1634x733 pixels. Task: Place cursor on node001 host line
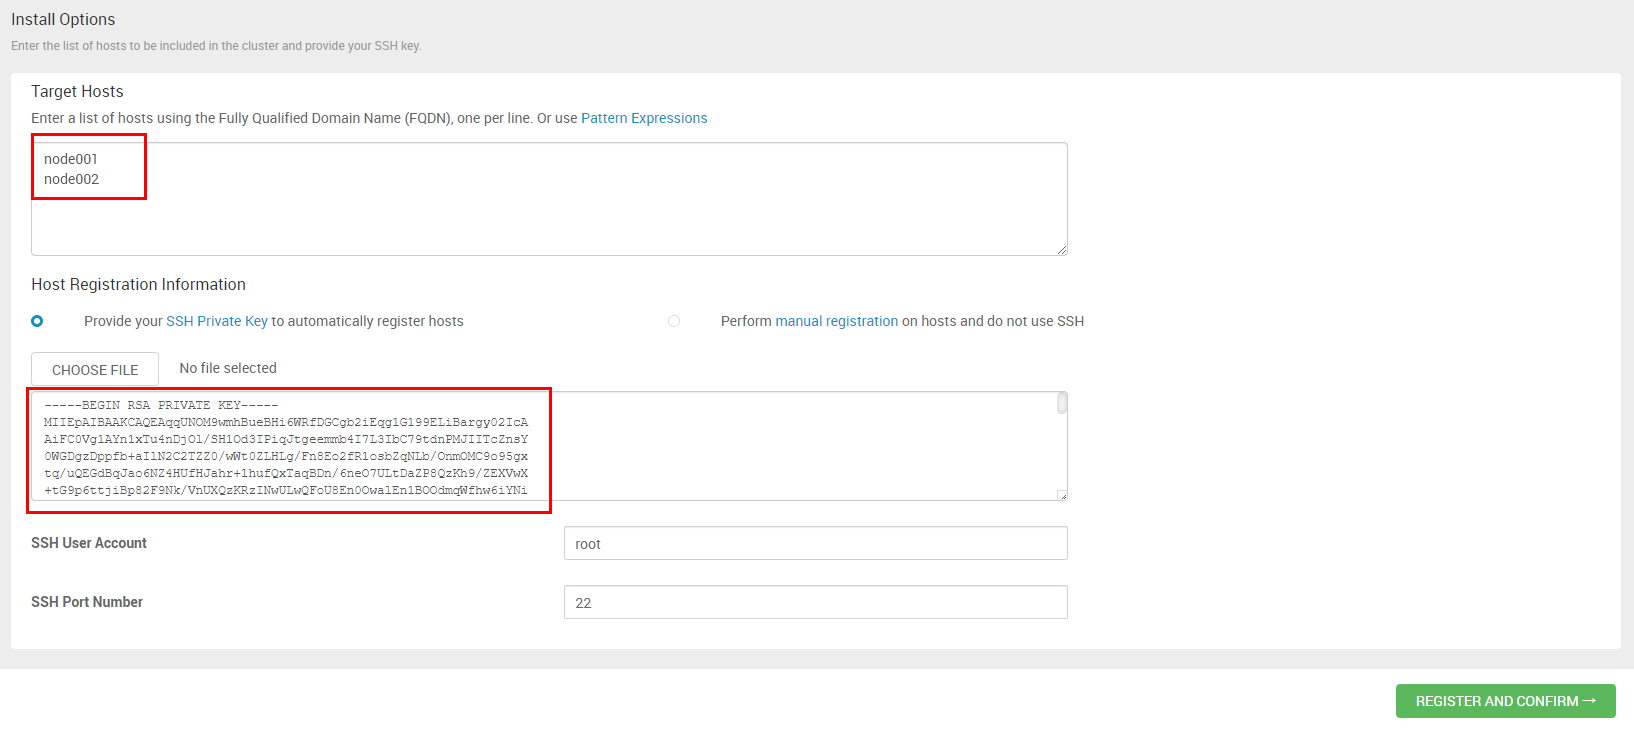(71, 159)
